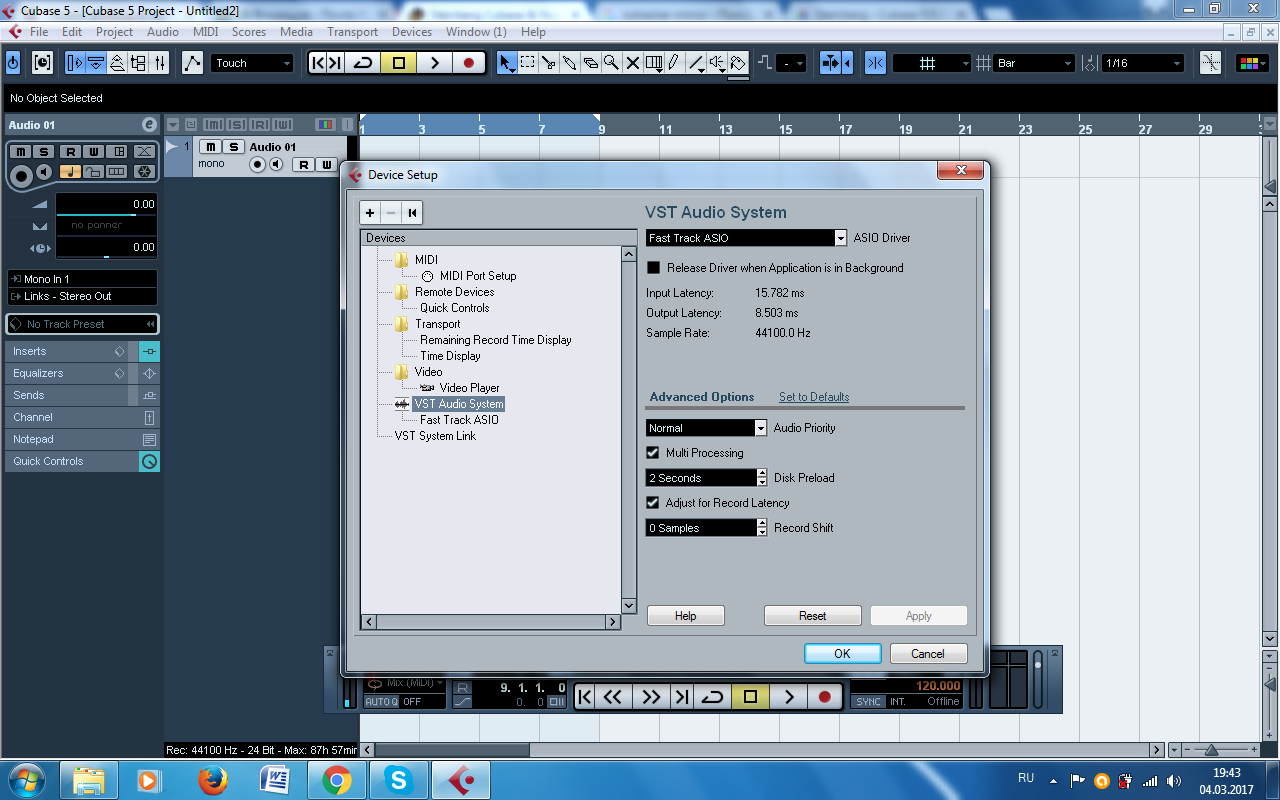This screenshot has height=800, width=1280.
Task: Click Set to Defaults link
Action: point(814,397)
